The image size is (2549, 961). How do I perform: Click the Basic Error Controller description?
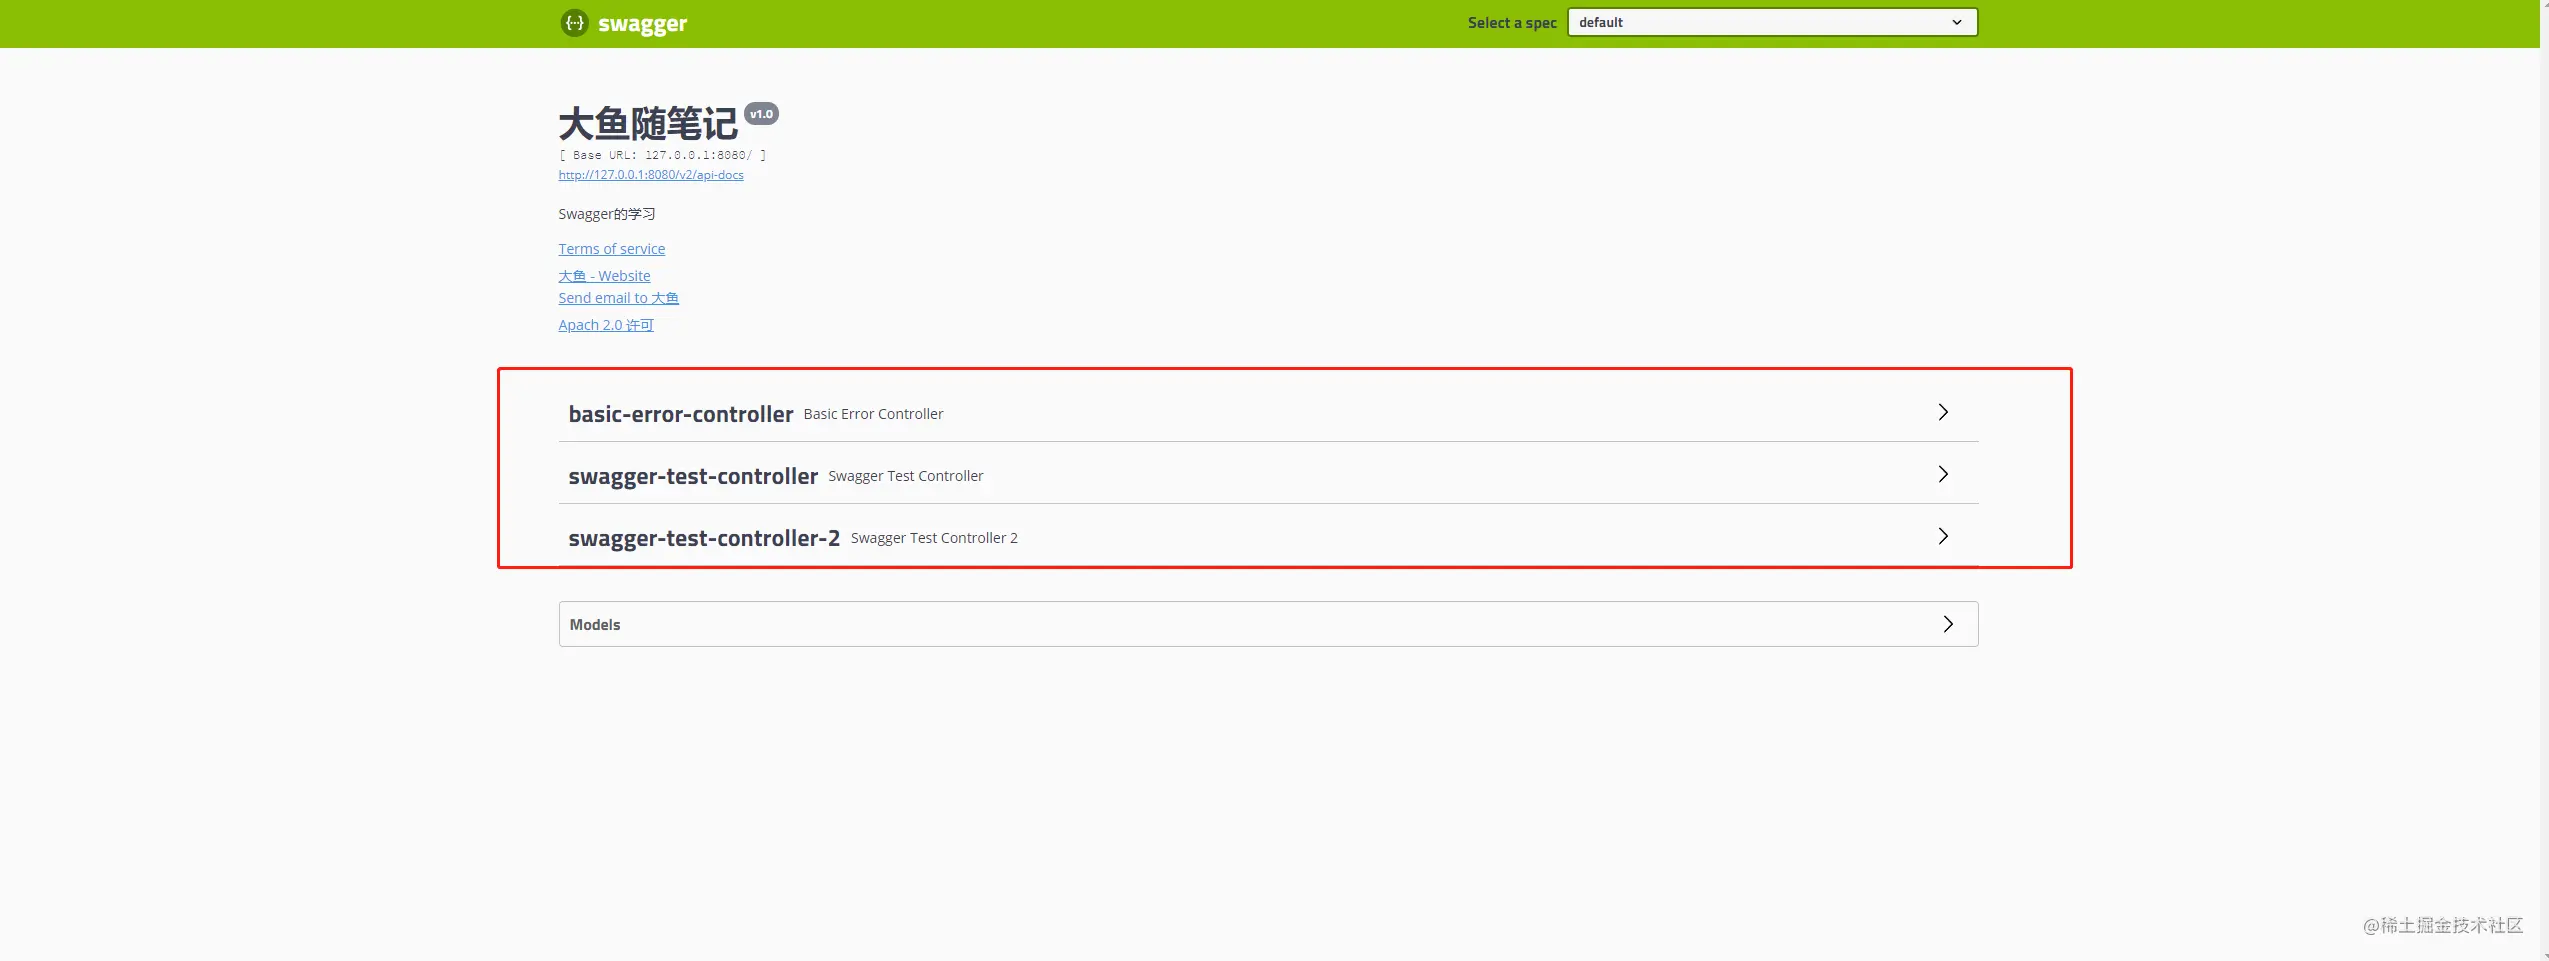coord(873,414)
